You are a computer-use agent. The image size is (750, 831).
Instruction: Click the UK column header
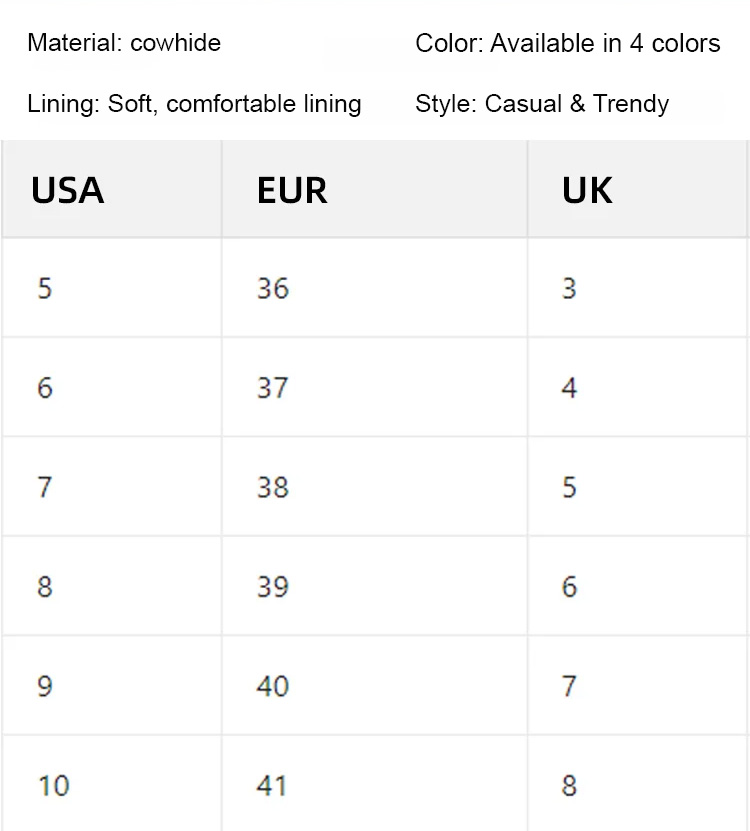coord(587,190)
